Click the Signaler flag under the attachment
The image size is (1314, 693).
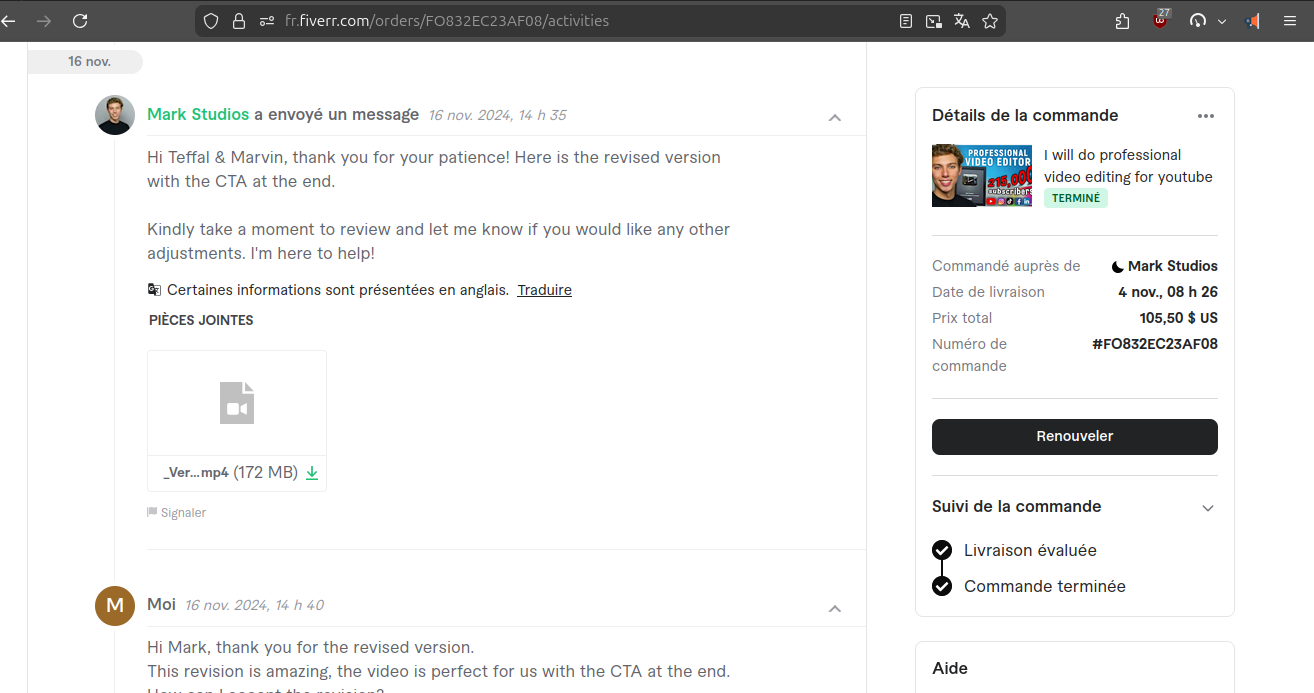click(177, 513)
